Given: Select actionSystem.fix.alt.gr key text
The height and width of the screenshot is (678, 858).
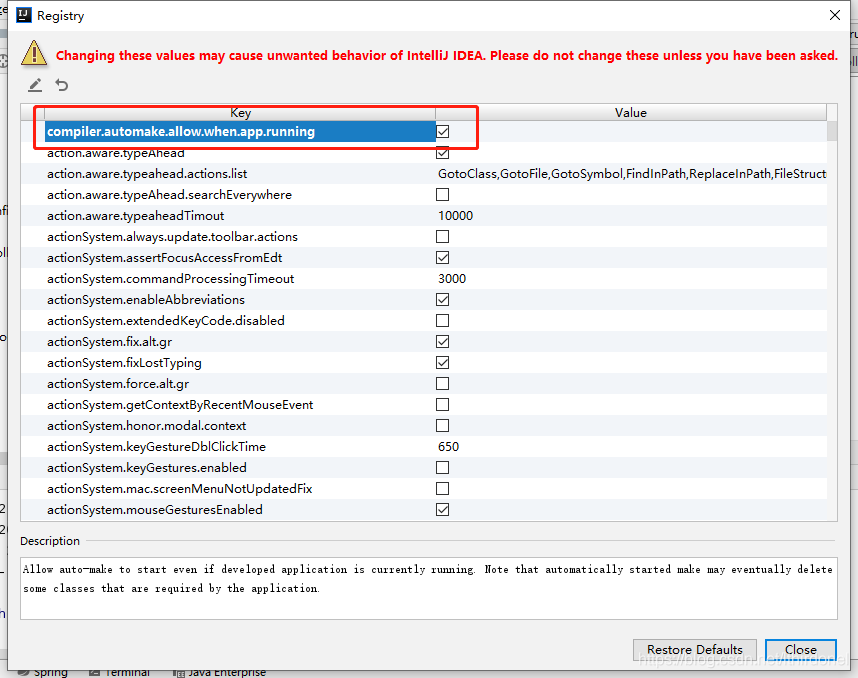Looking at the screenshot, I should click(109, 342).
